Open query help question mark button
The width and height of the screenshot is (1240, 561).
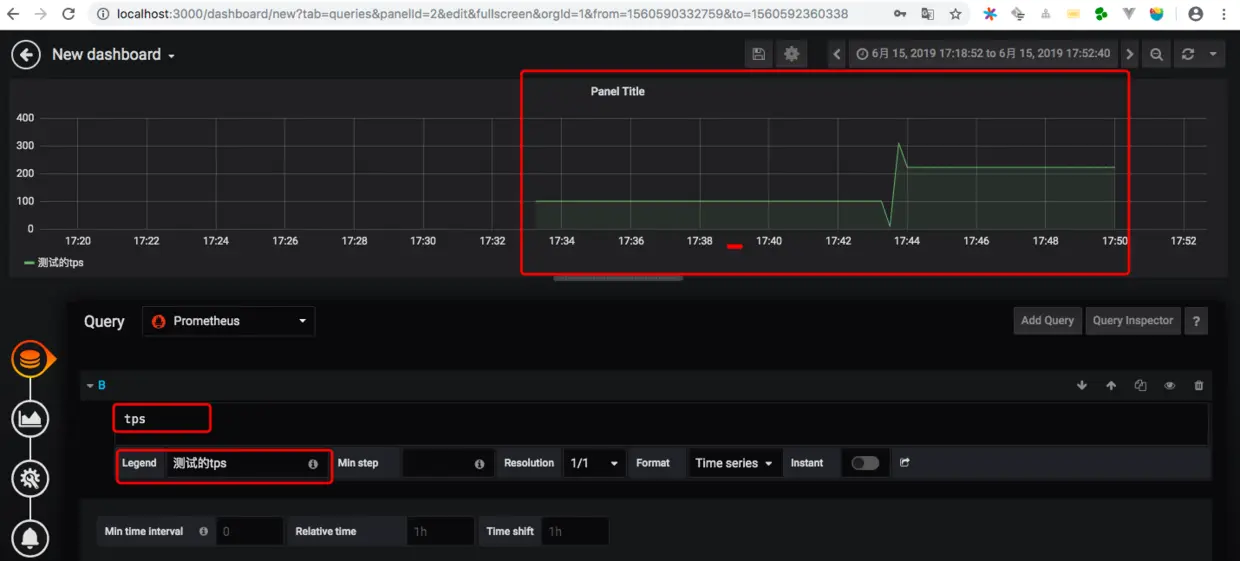coord(1196,321)
